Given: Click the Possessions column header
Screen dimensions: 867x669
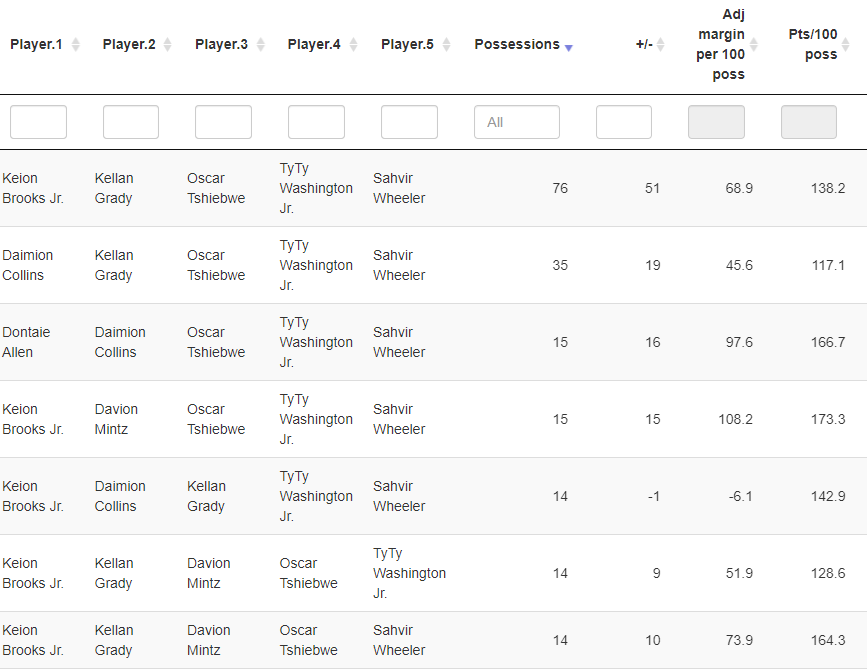Looking at the screenshot, I should (x=517, y=44).
